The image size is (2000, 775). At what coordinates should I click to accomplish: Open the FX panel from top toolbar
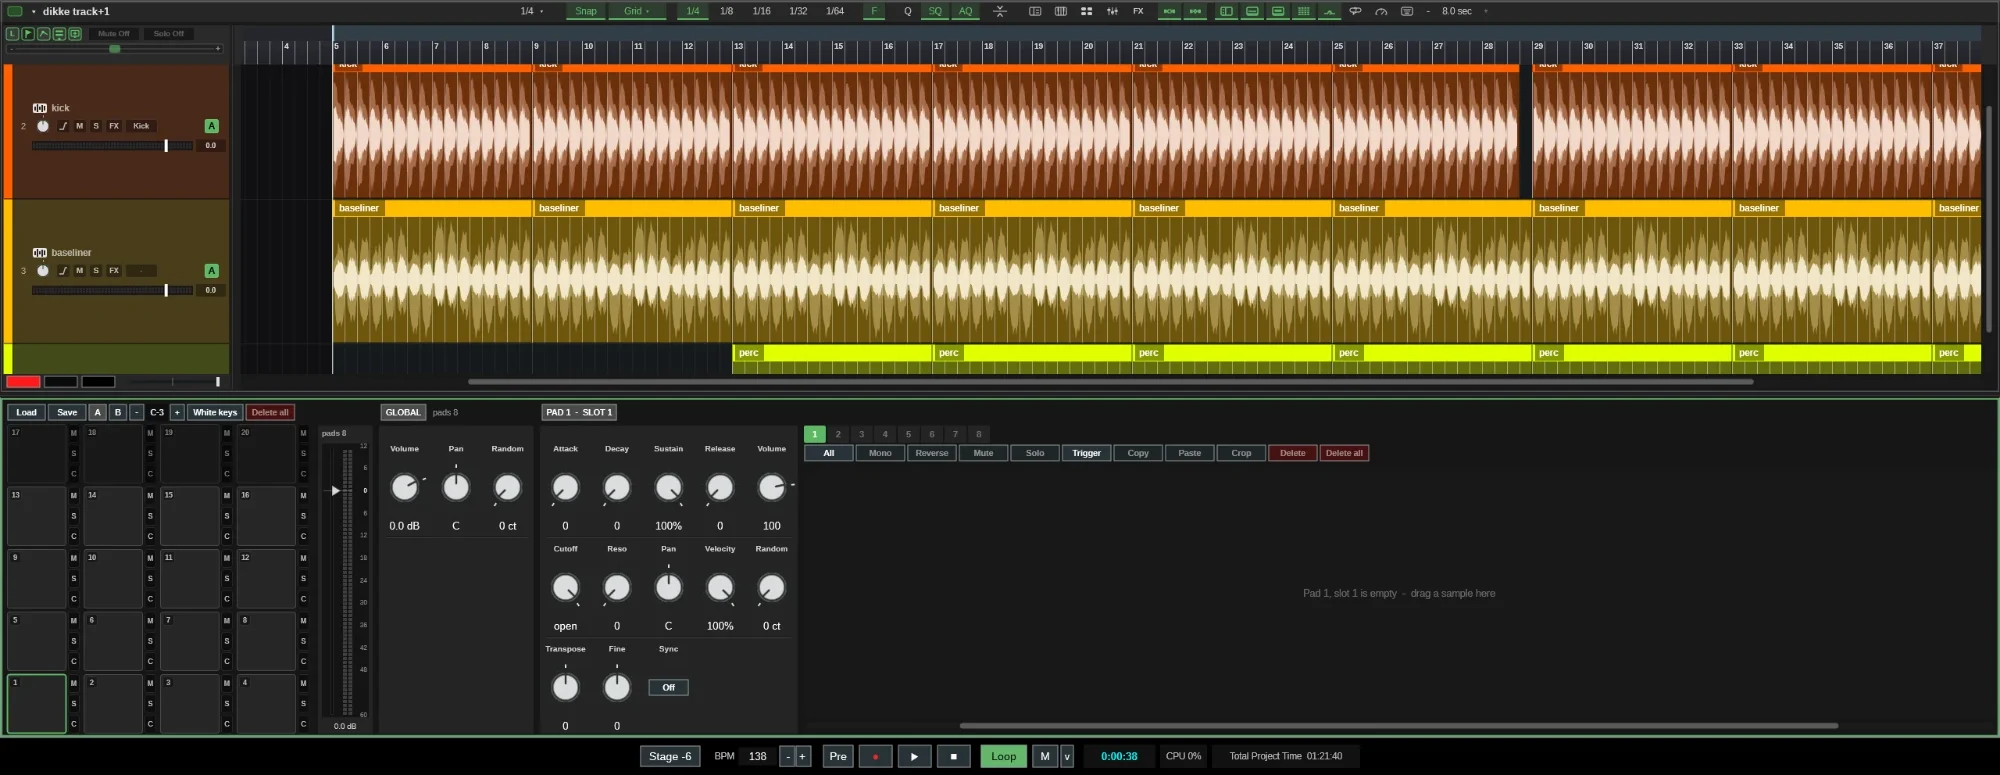(1138, 11)
